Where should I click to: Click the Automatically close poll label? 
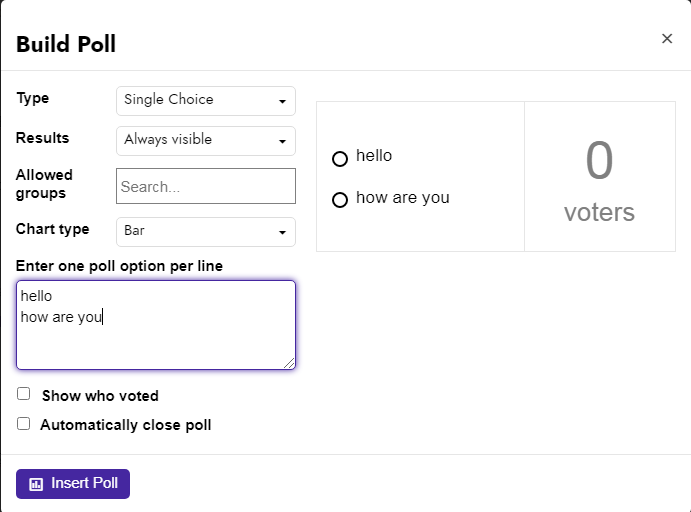(x=126, y=425)
